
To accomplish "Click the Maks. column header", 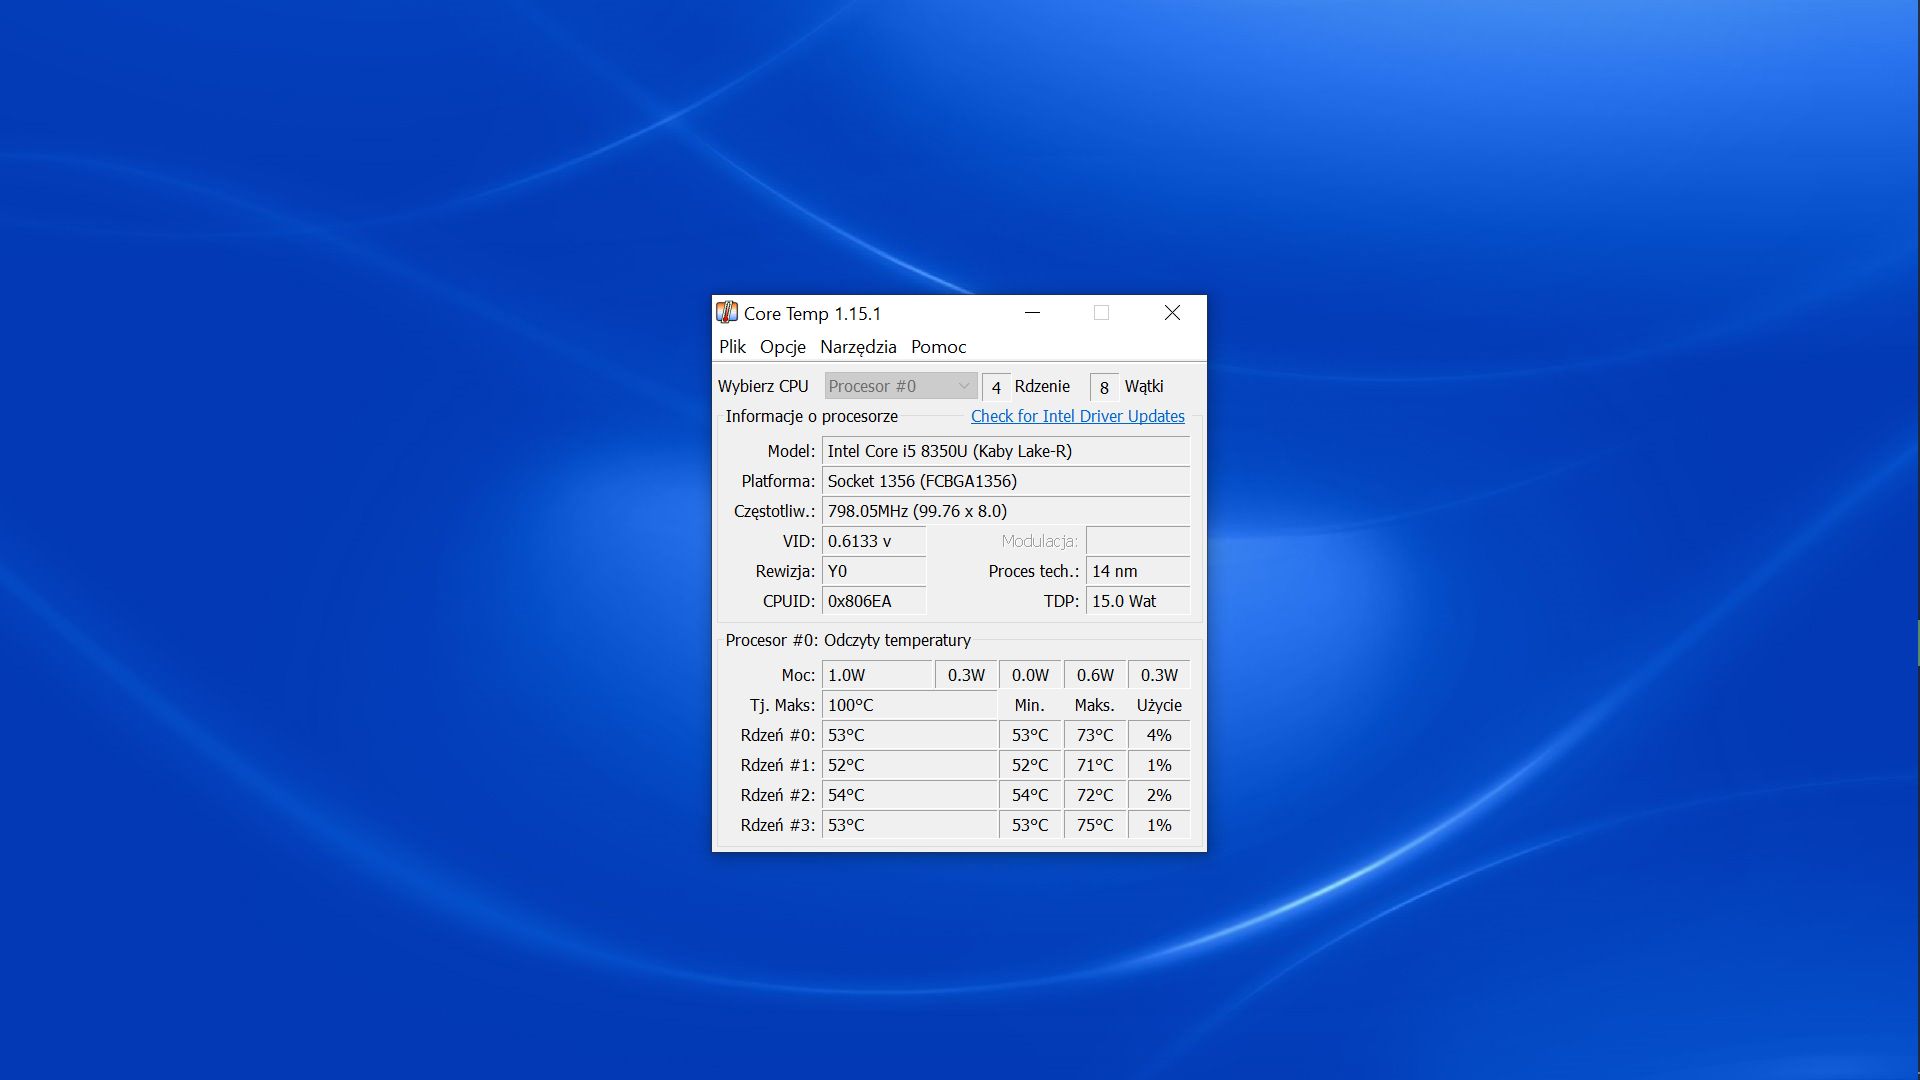I will click(1094, 705).
